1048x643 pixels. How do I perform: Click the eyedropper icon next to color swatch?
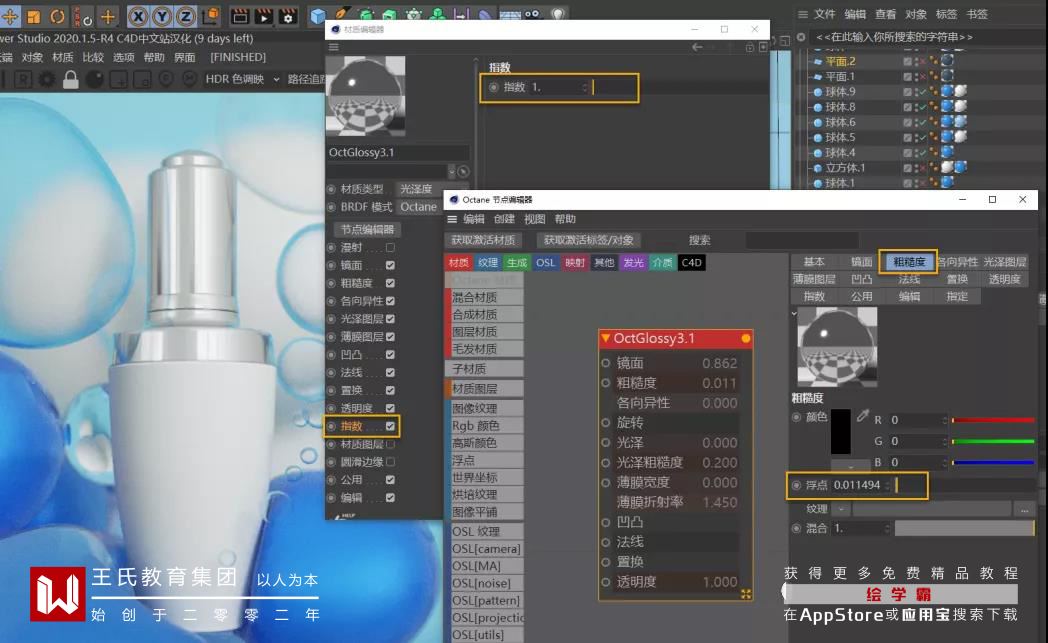pyautogui.click(x=862, y=416)
